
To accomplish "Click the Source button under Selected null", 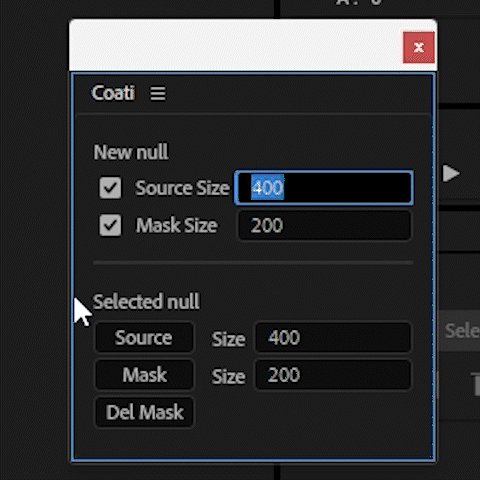I will 144,337.
